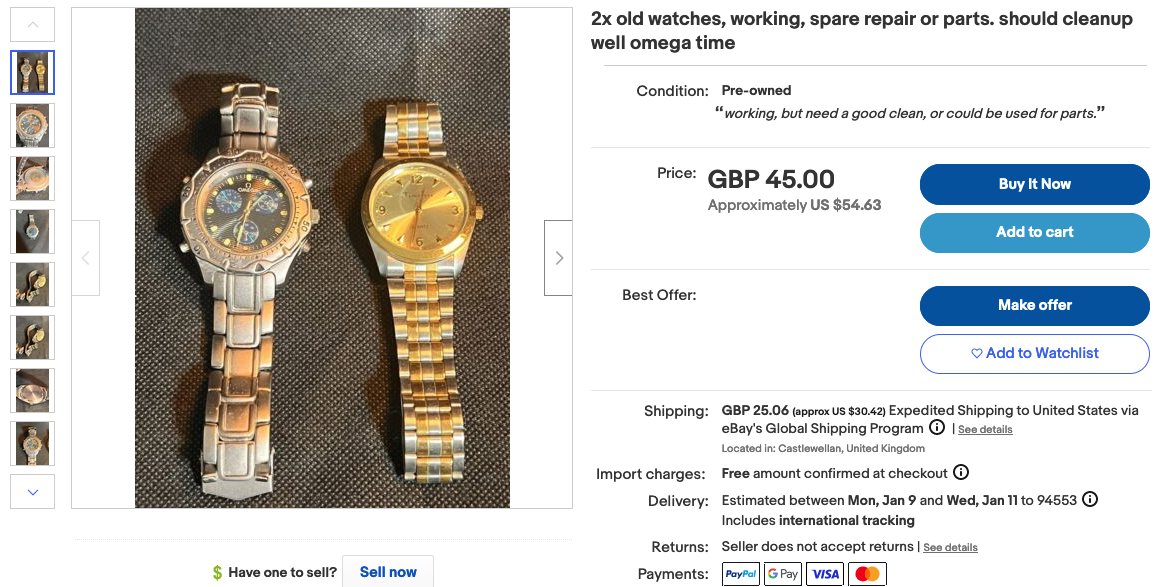Viewport: 1164px width, 587px height.
Task: Click info icon next to import charges
Action: (961, 473)
